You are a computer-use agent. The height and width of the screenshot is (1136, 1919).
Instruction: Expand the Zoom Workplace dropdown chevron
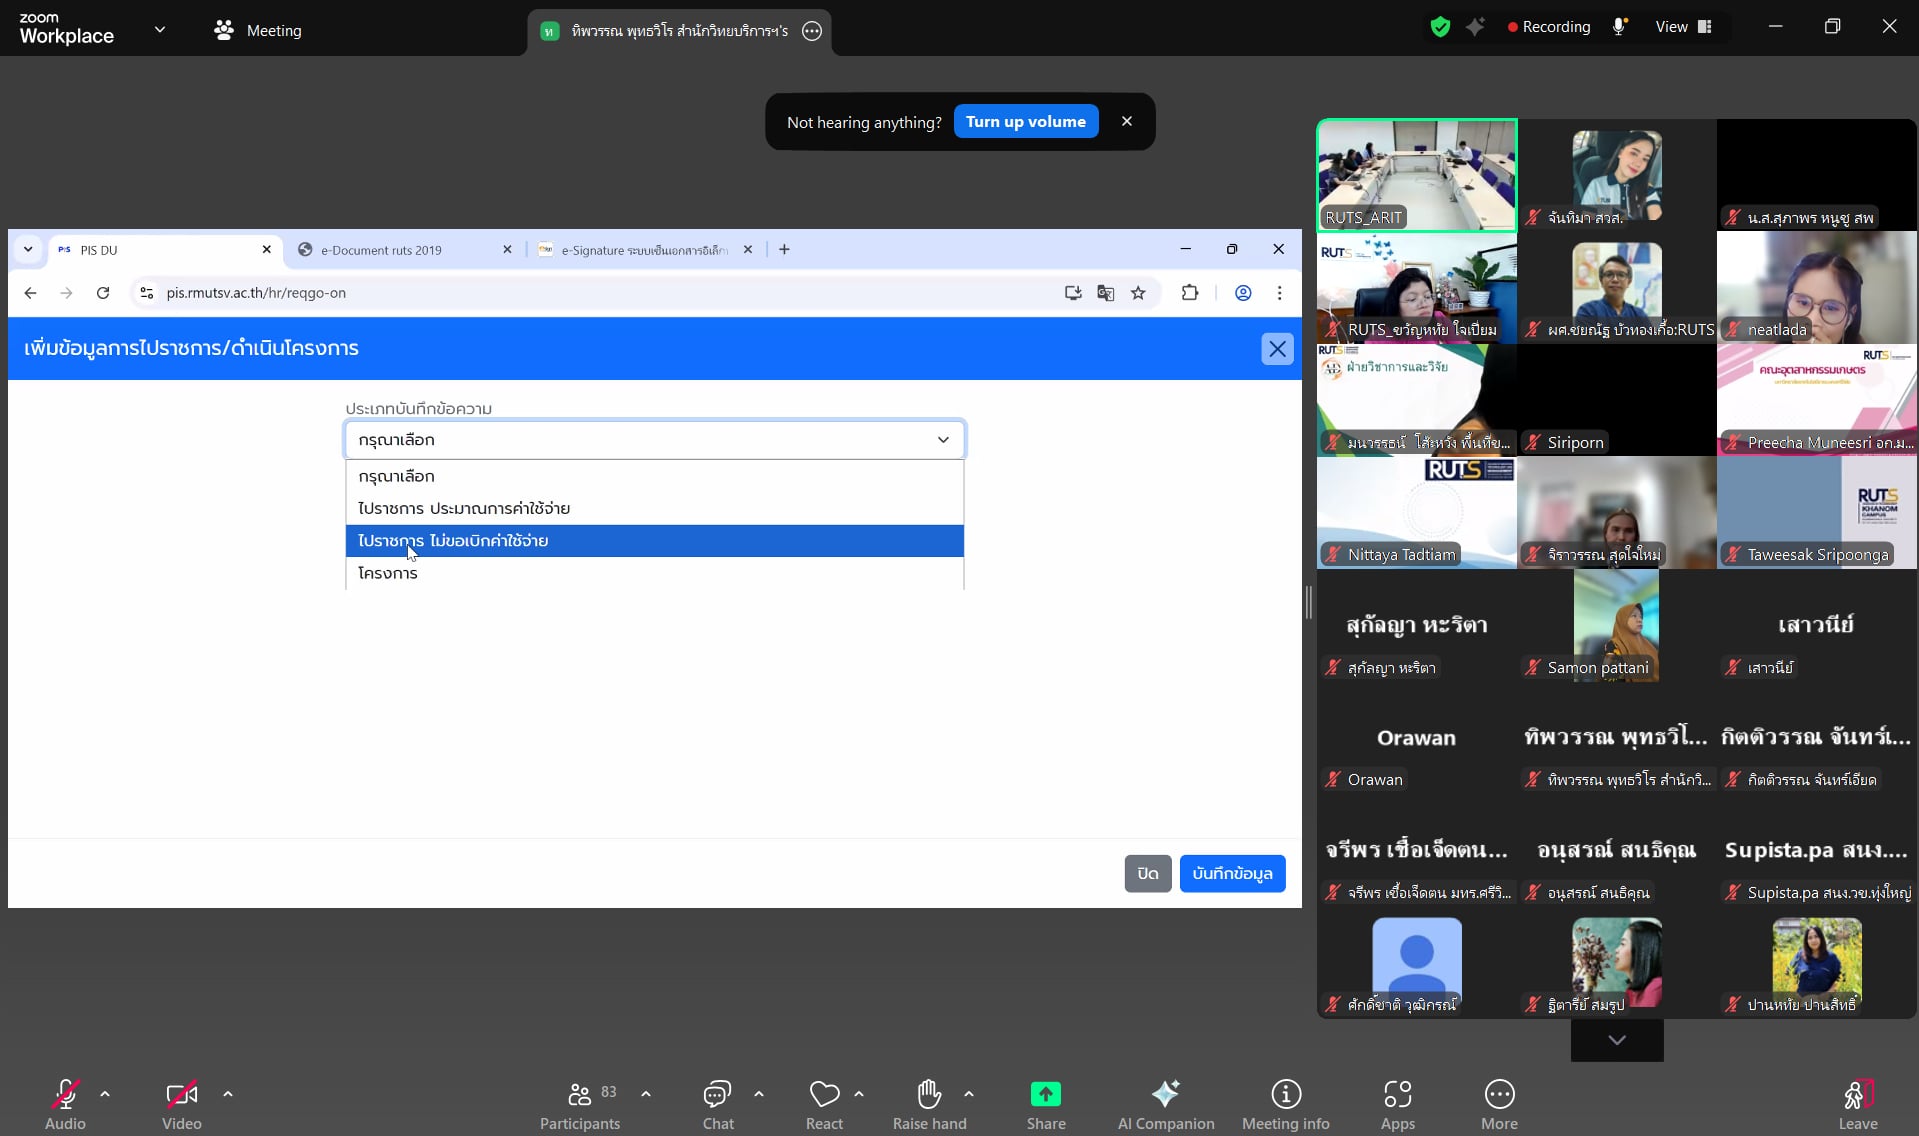[x=160, y=30]
